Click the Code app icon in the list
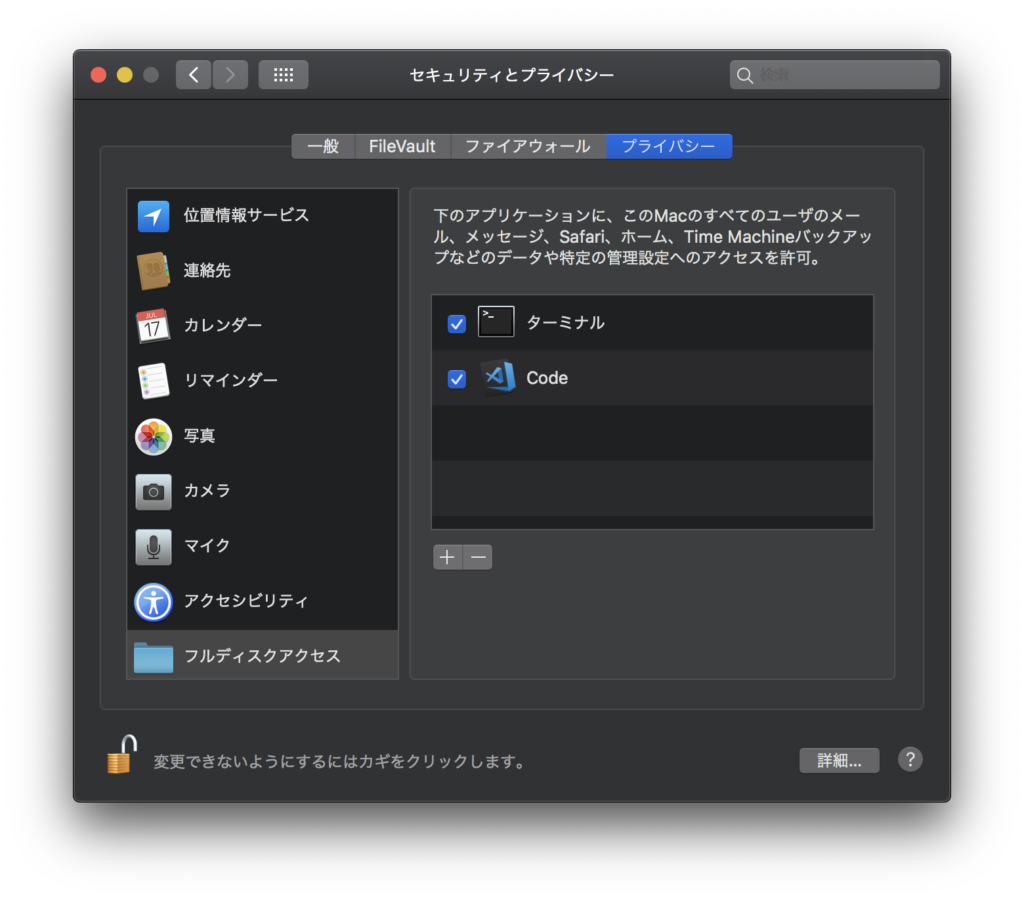1024x899 pixels. tap(496, 378)
